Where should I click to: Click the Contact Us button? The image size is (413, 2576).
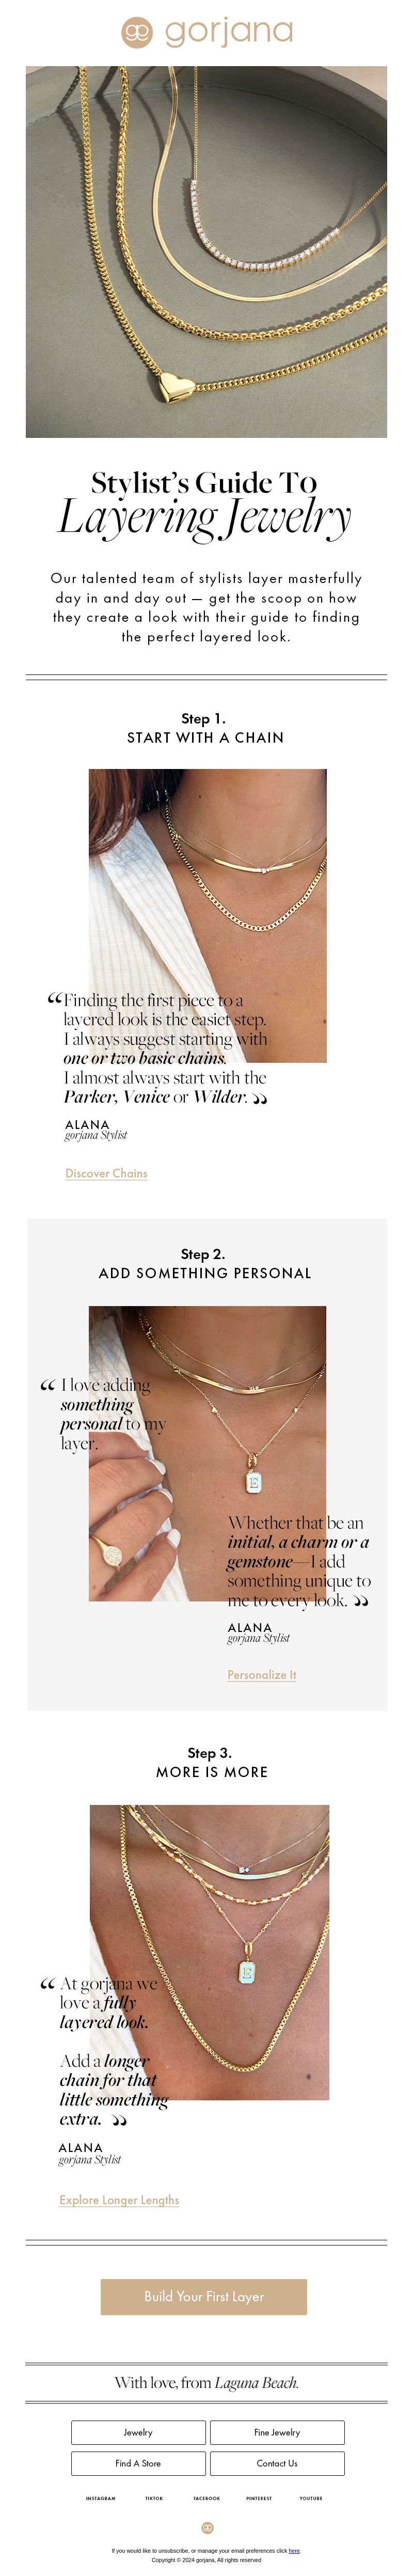[x=277, y=2463]
